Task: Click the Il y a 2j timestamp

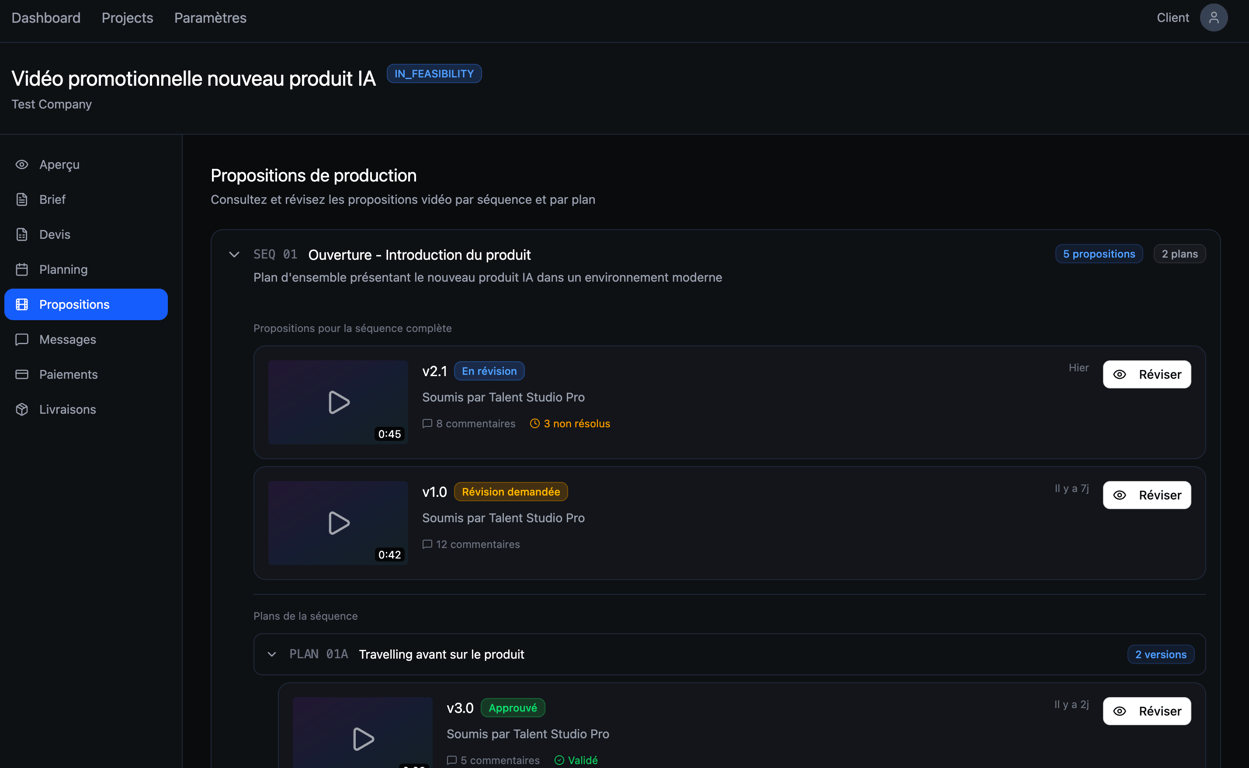Action: click(1071, 705)
